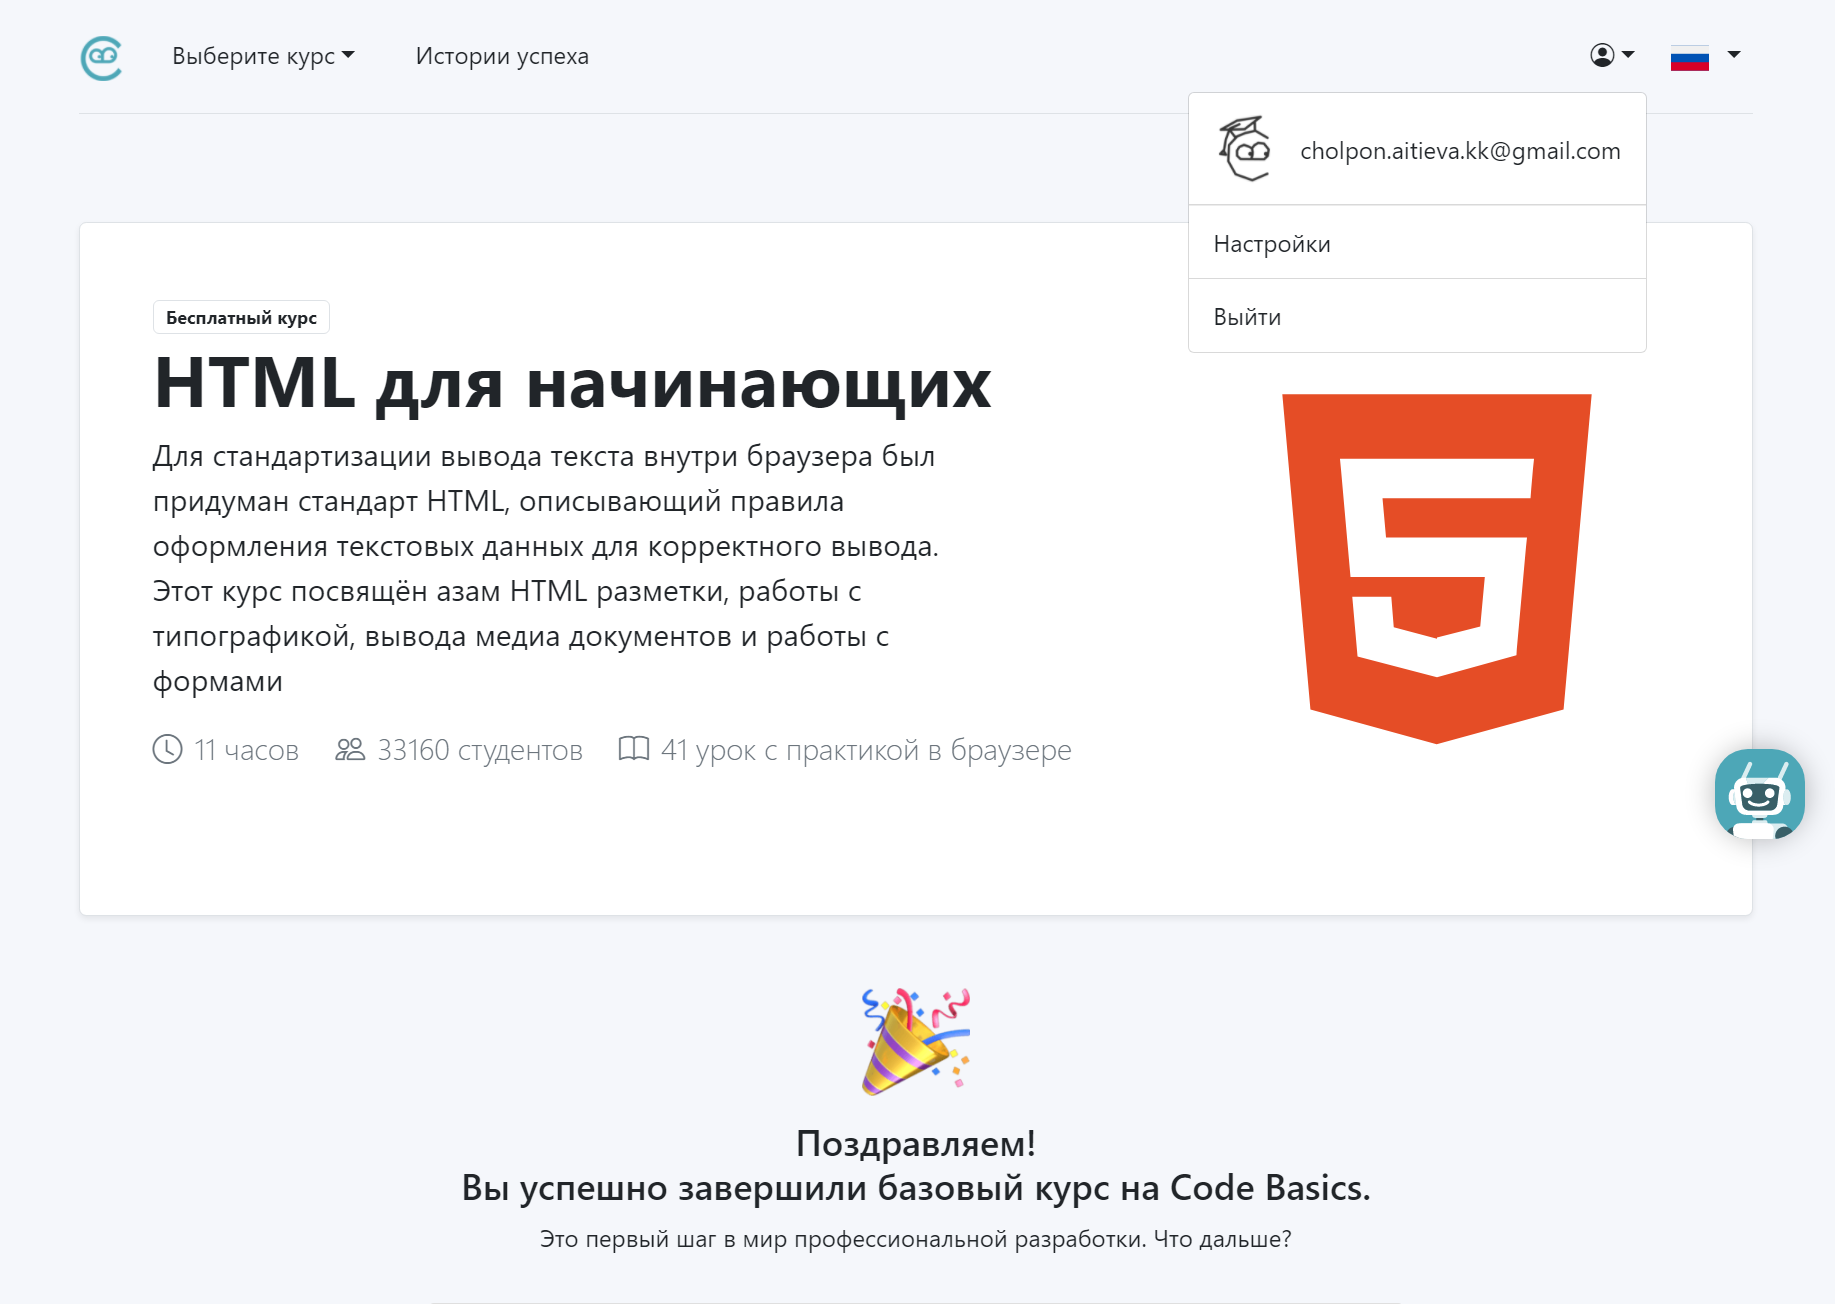Toggle the user account menu icon
This screenshot has height=1304, width=1835.
(x=1612, y=55)
